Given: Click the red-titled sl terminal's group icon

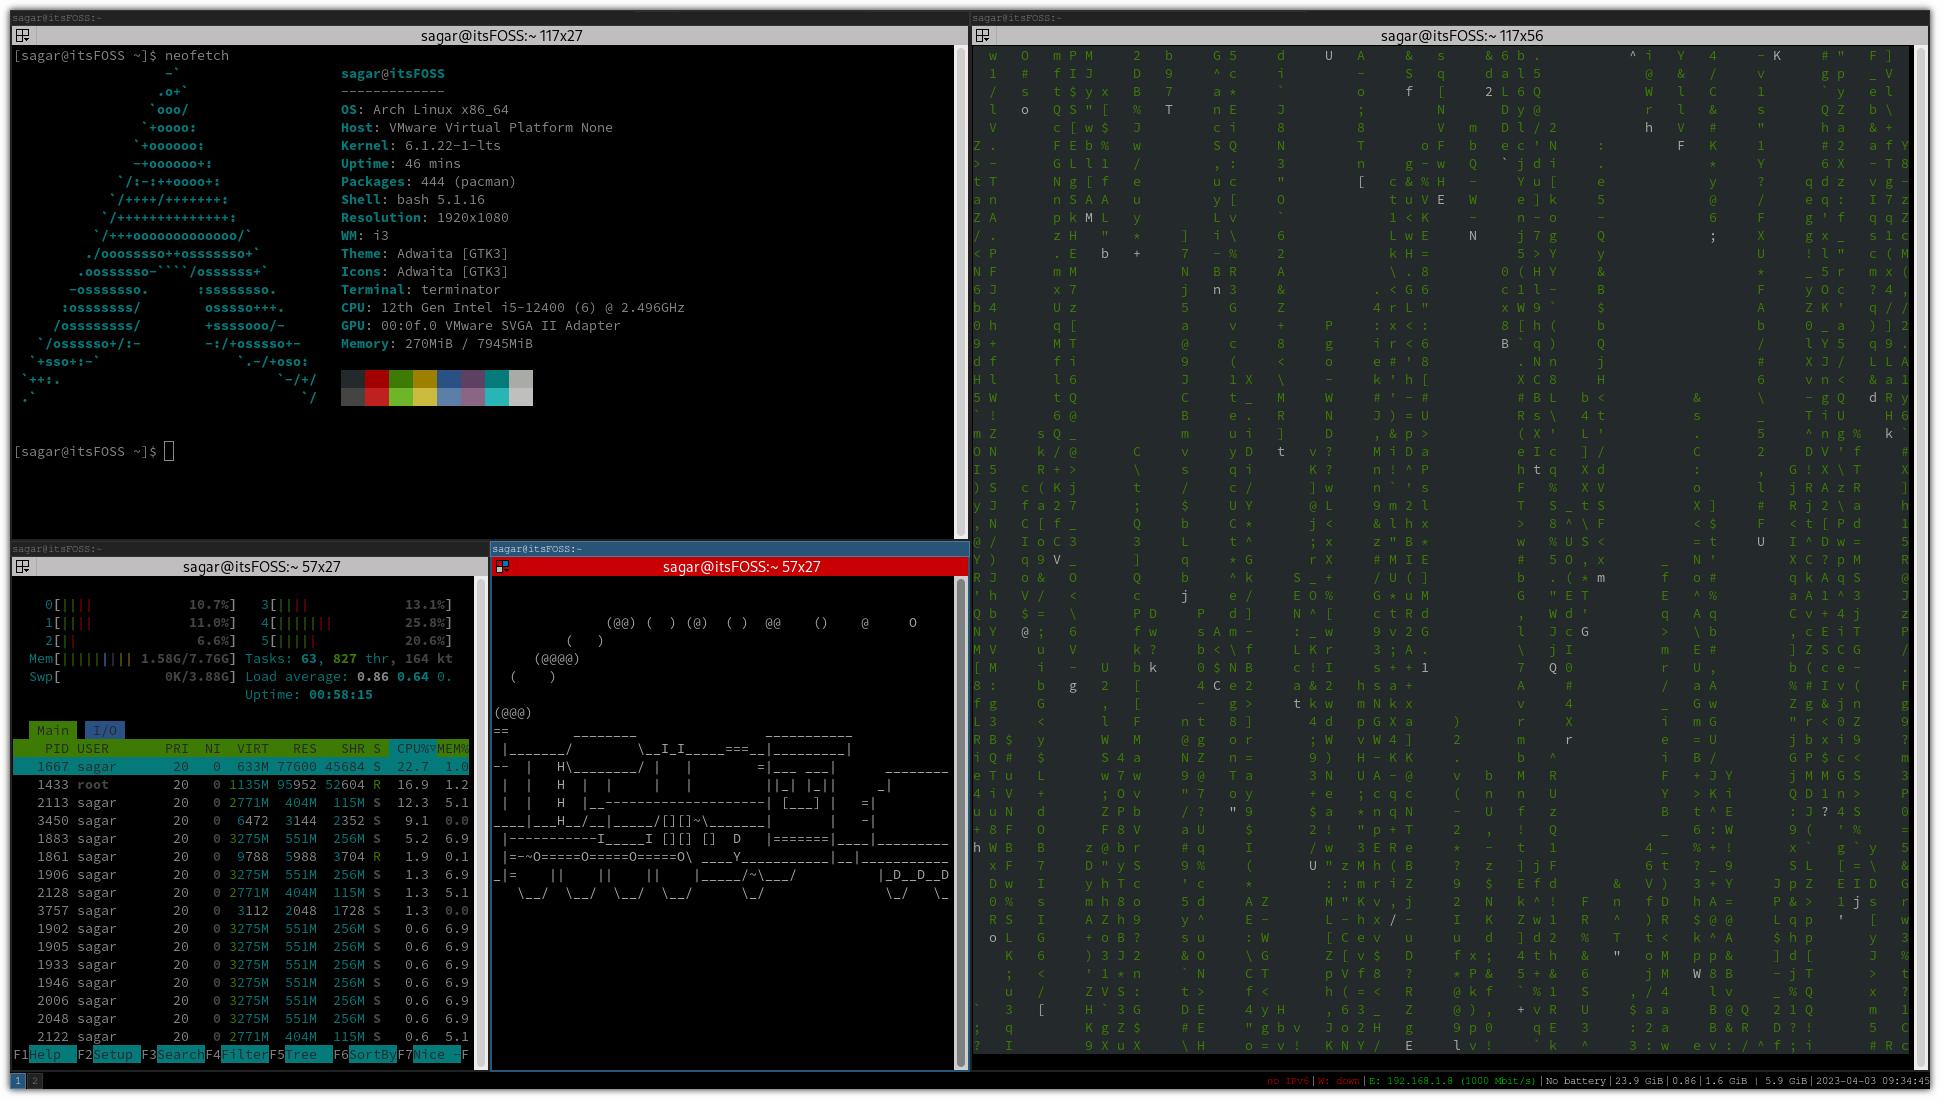Looking at the screenshot, I should pyautogui.click(x=502, y=567).
